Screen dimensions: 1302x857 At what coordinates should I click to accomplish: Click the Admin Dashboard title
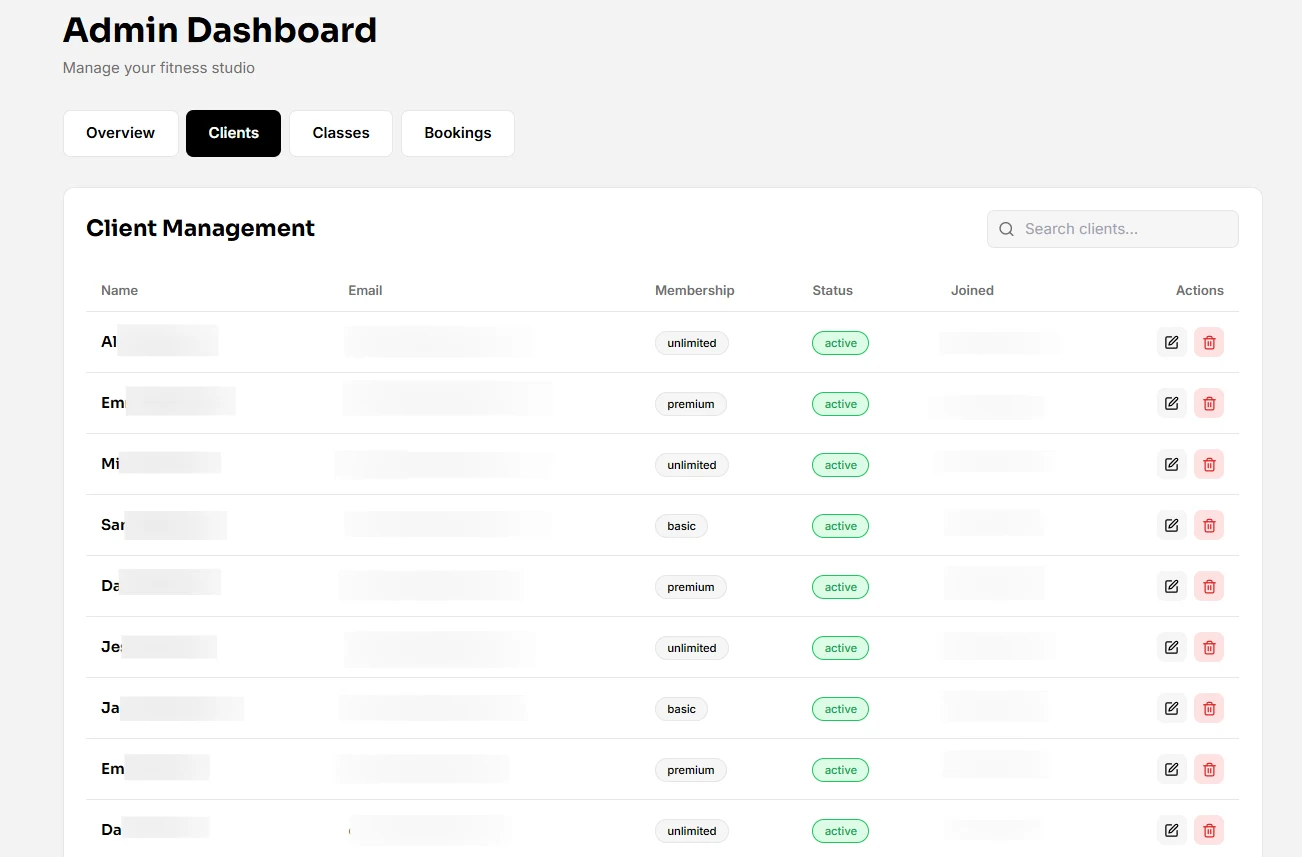(220, 30)
